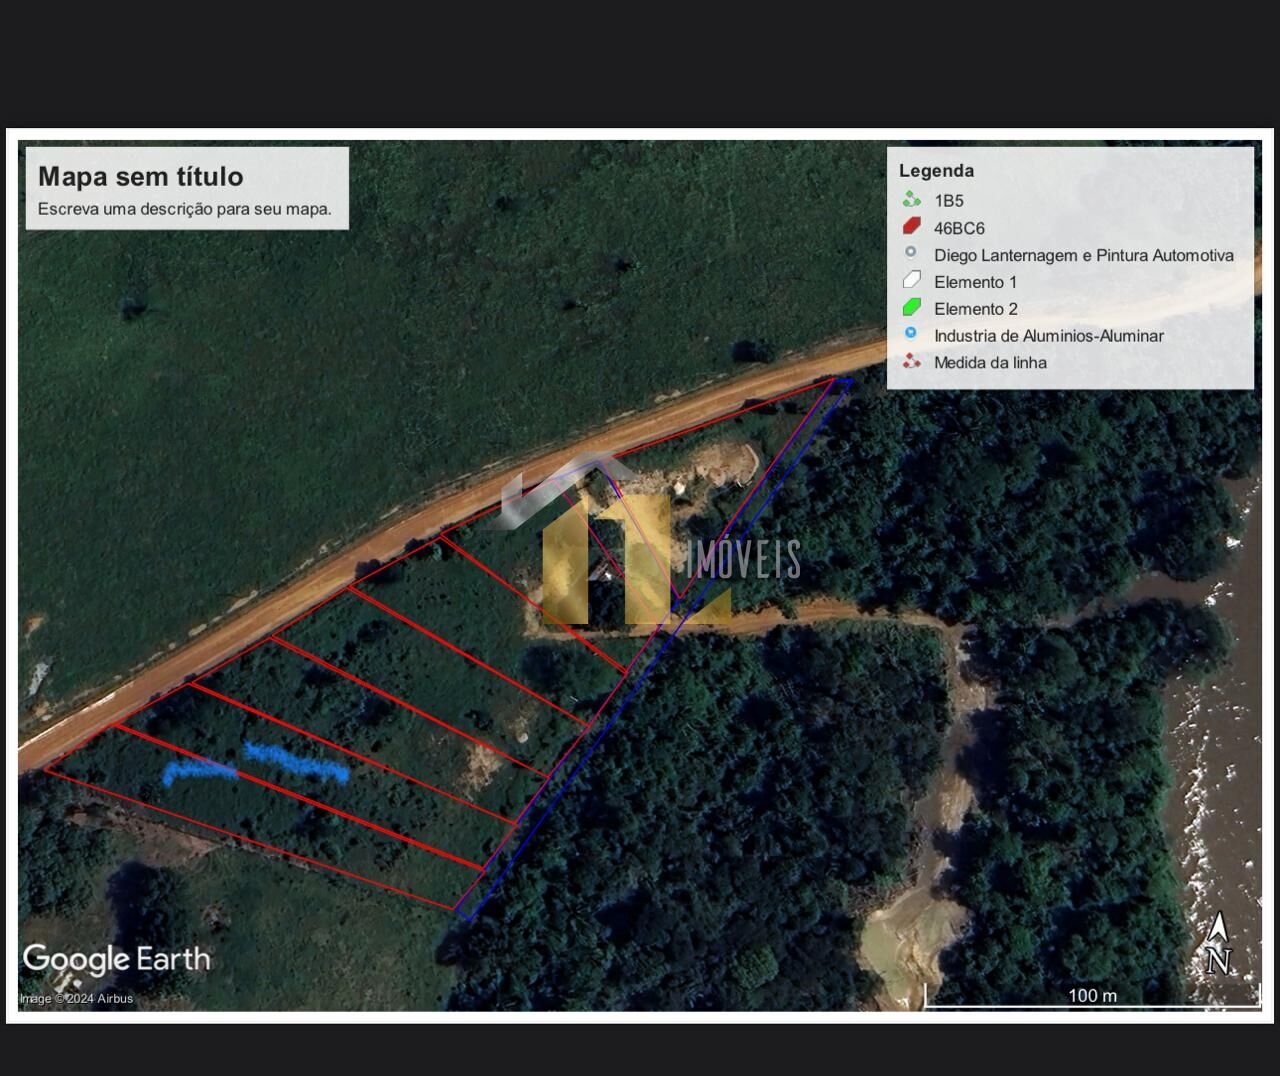This screenshot has width=1280, height=1076.
Task: Click the north arrow compass
Action: coord(1217,943)
